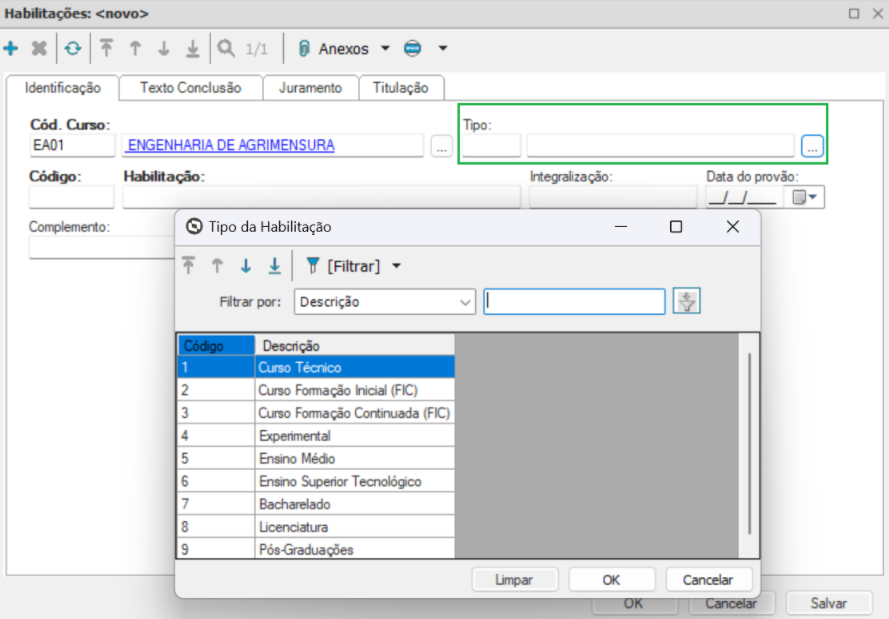Refresh the Habilitações record
889x619 pixels.
[73, 49]
